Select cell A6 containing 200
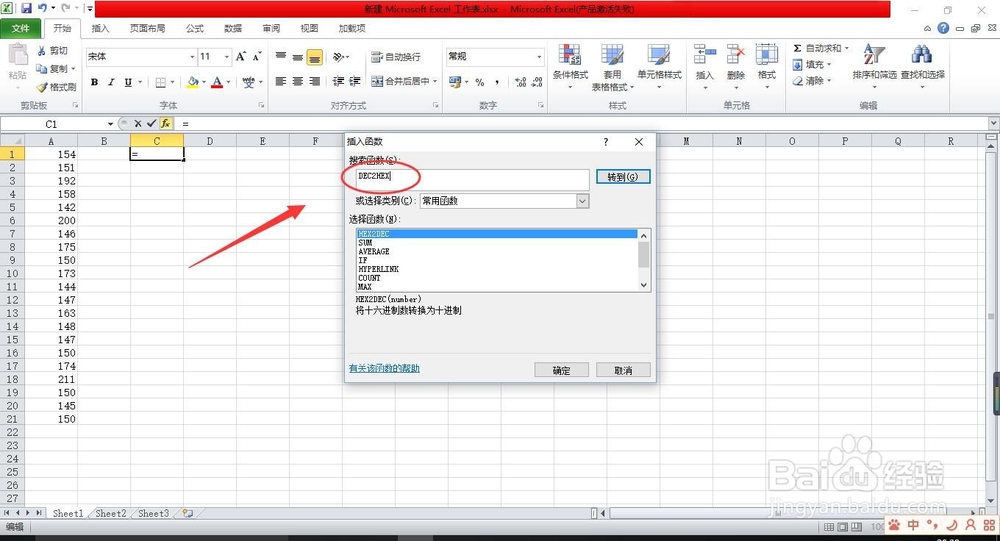 [x=51, y=220]
